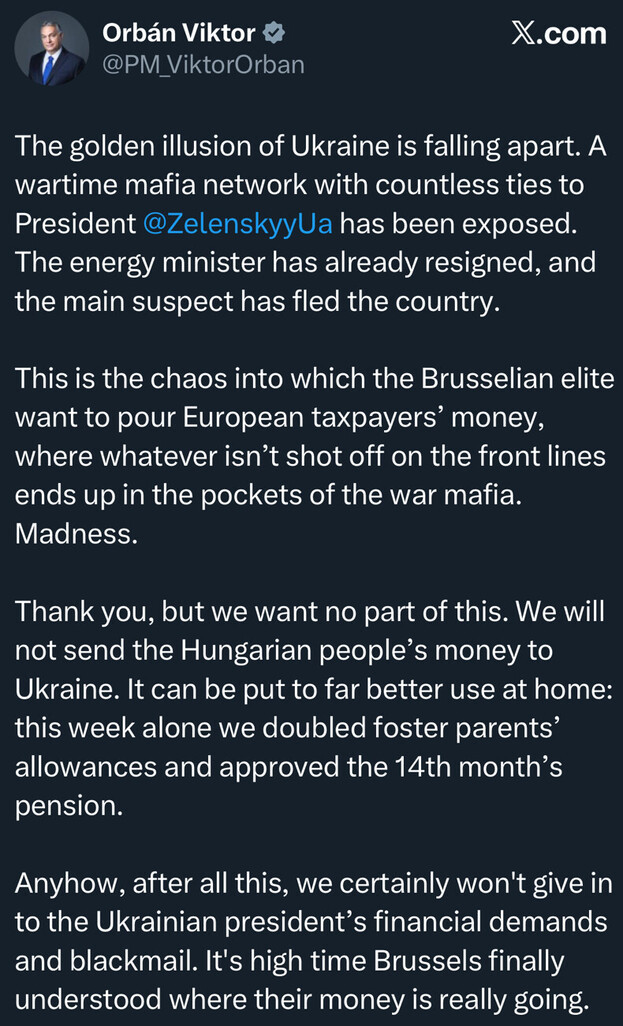Click the paragraph starting "This is the chaos"
The image size is (623, 1026).
tap(310, 455)
